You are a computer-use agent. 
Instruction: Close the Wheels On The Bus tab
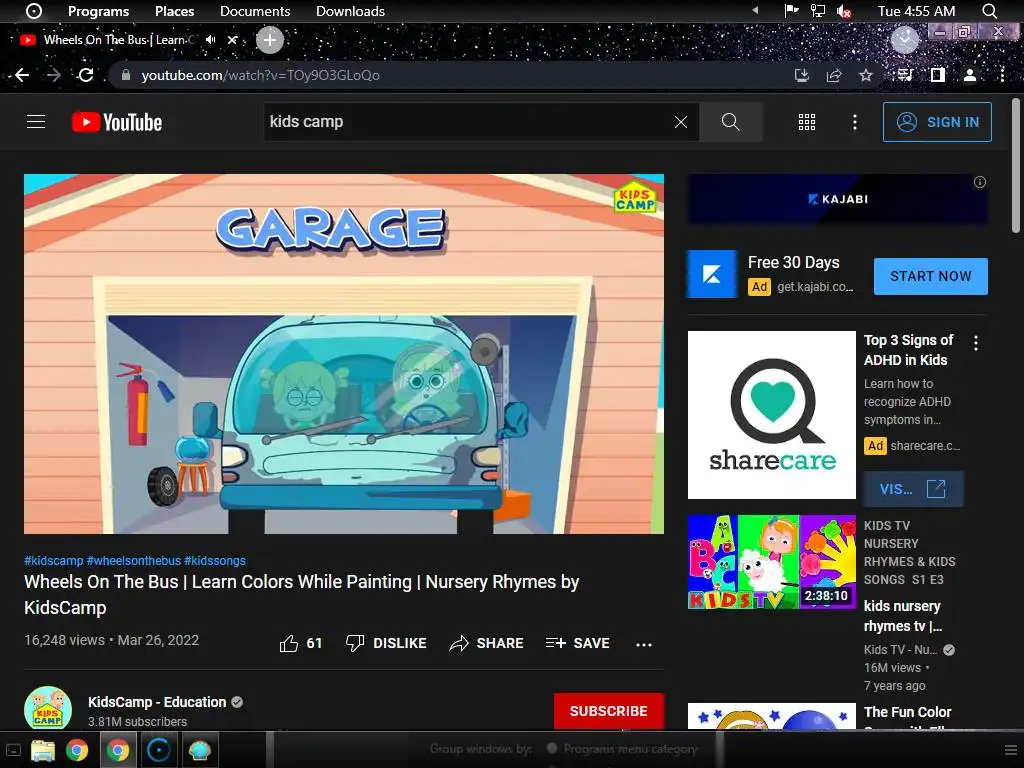(x=232, y=40)
